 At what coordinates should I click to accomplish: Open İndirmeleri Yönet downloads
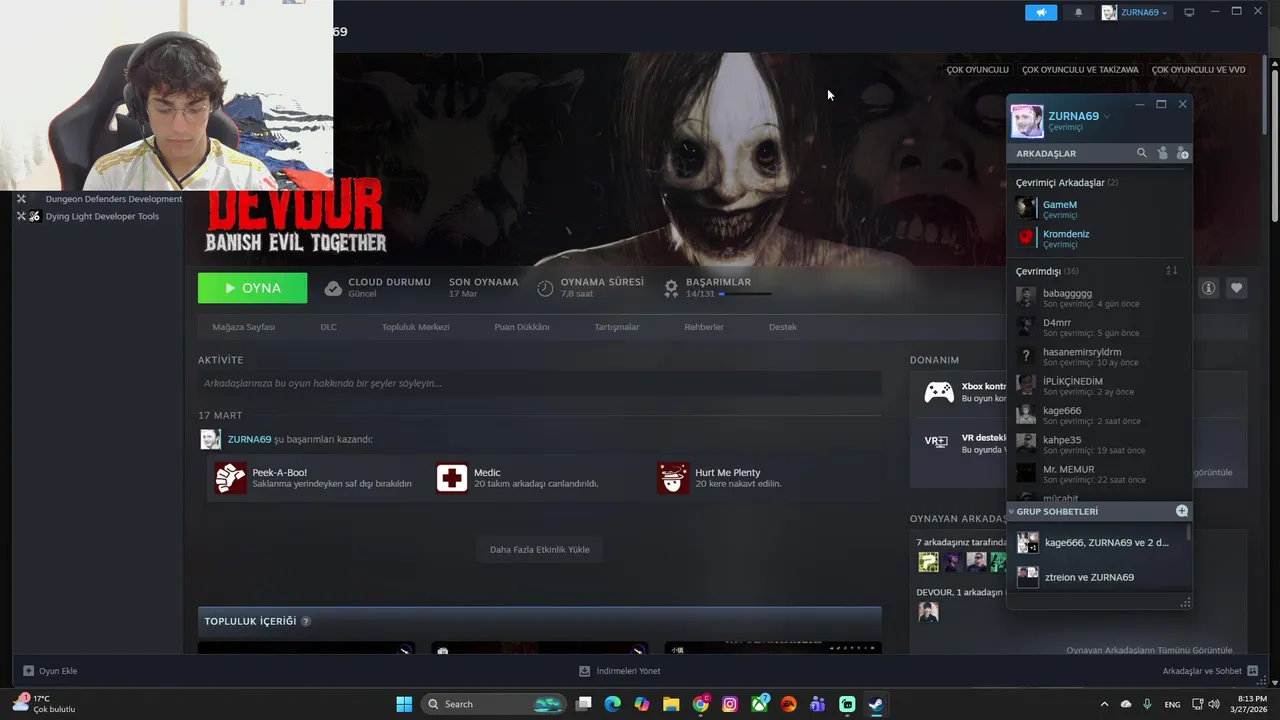pyautogui.click(x=620, y=671)
